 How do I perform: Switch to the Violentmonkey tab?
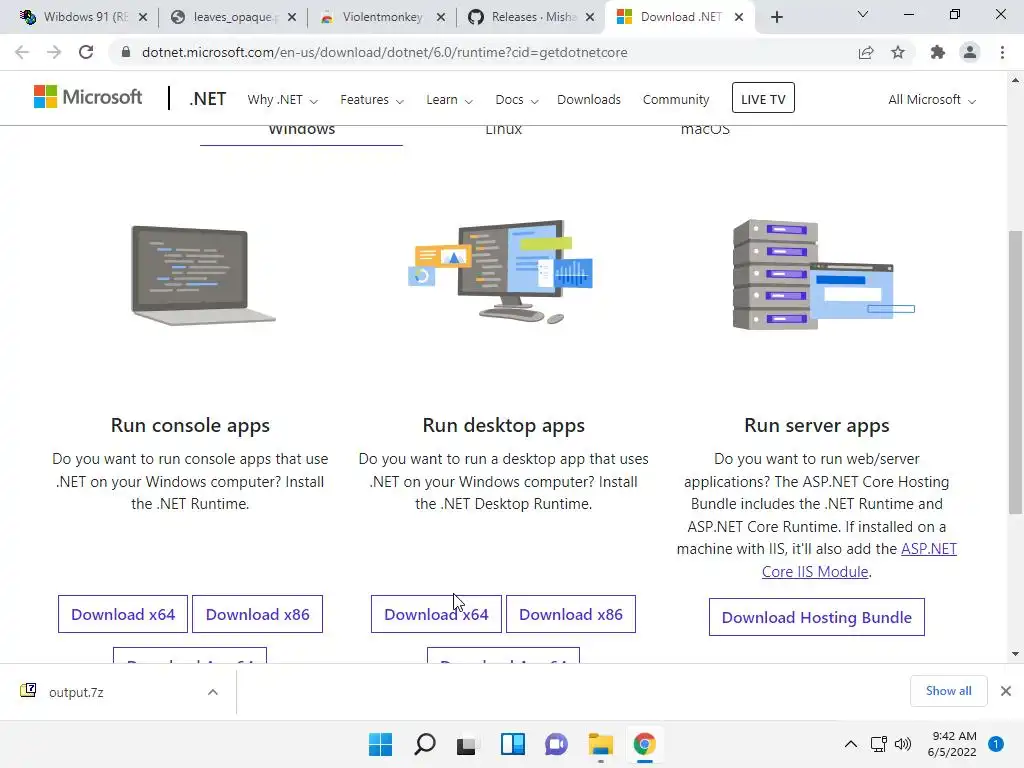tap(383, 17)
